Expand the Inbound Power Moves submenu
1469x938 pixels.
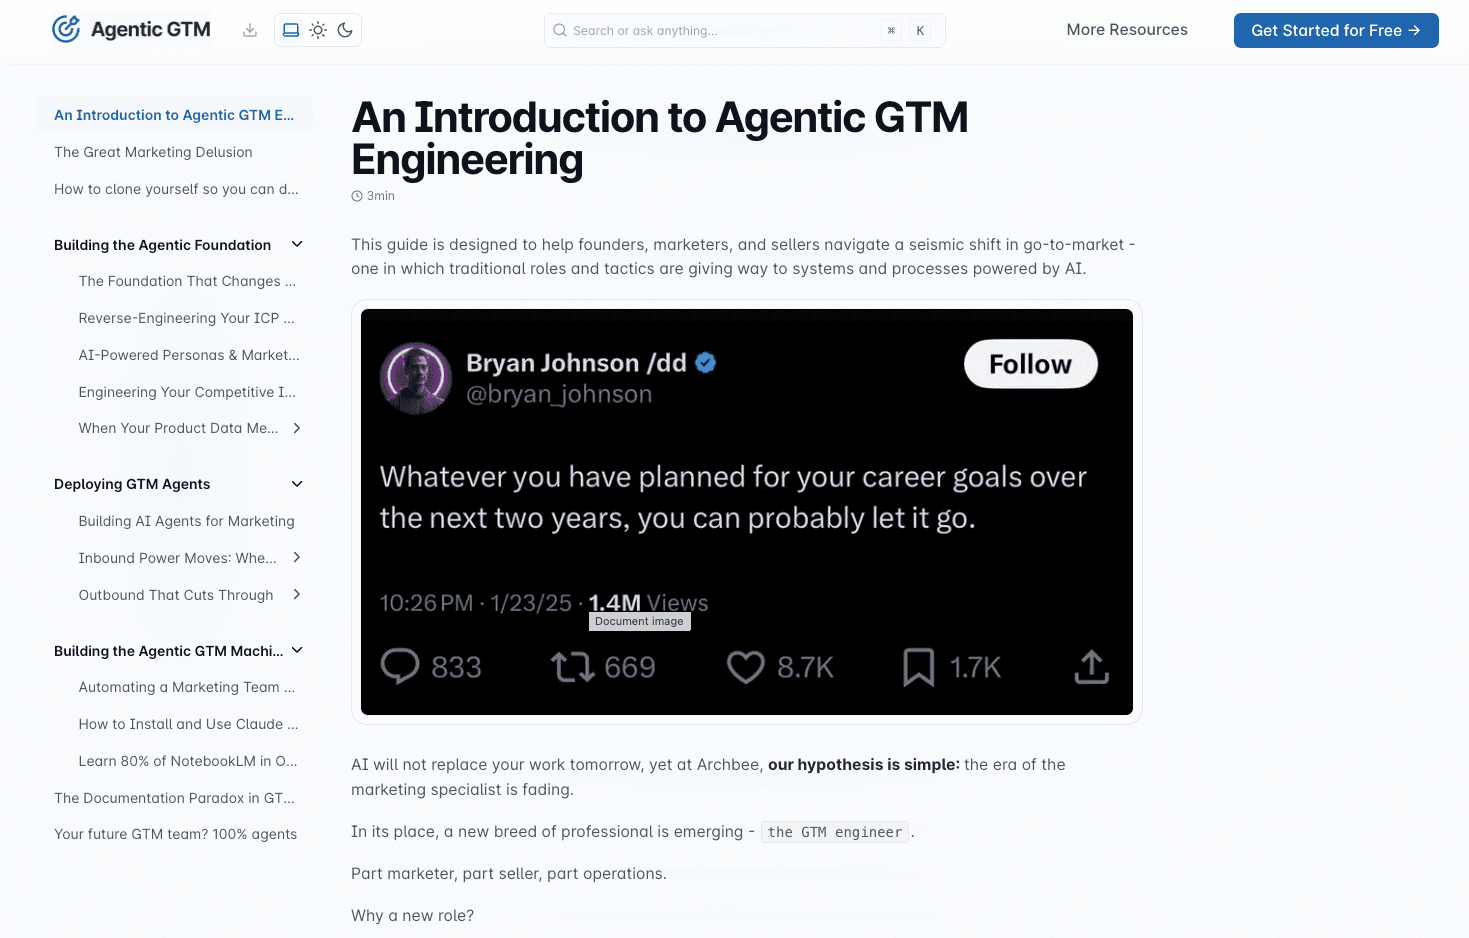pos(297,558)
